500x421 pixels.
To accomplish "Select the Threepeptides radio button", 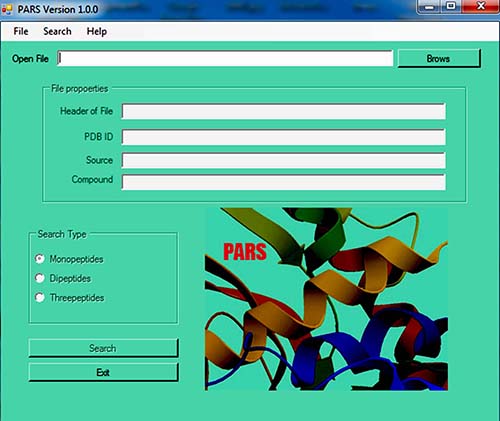I will point(40,297).
